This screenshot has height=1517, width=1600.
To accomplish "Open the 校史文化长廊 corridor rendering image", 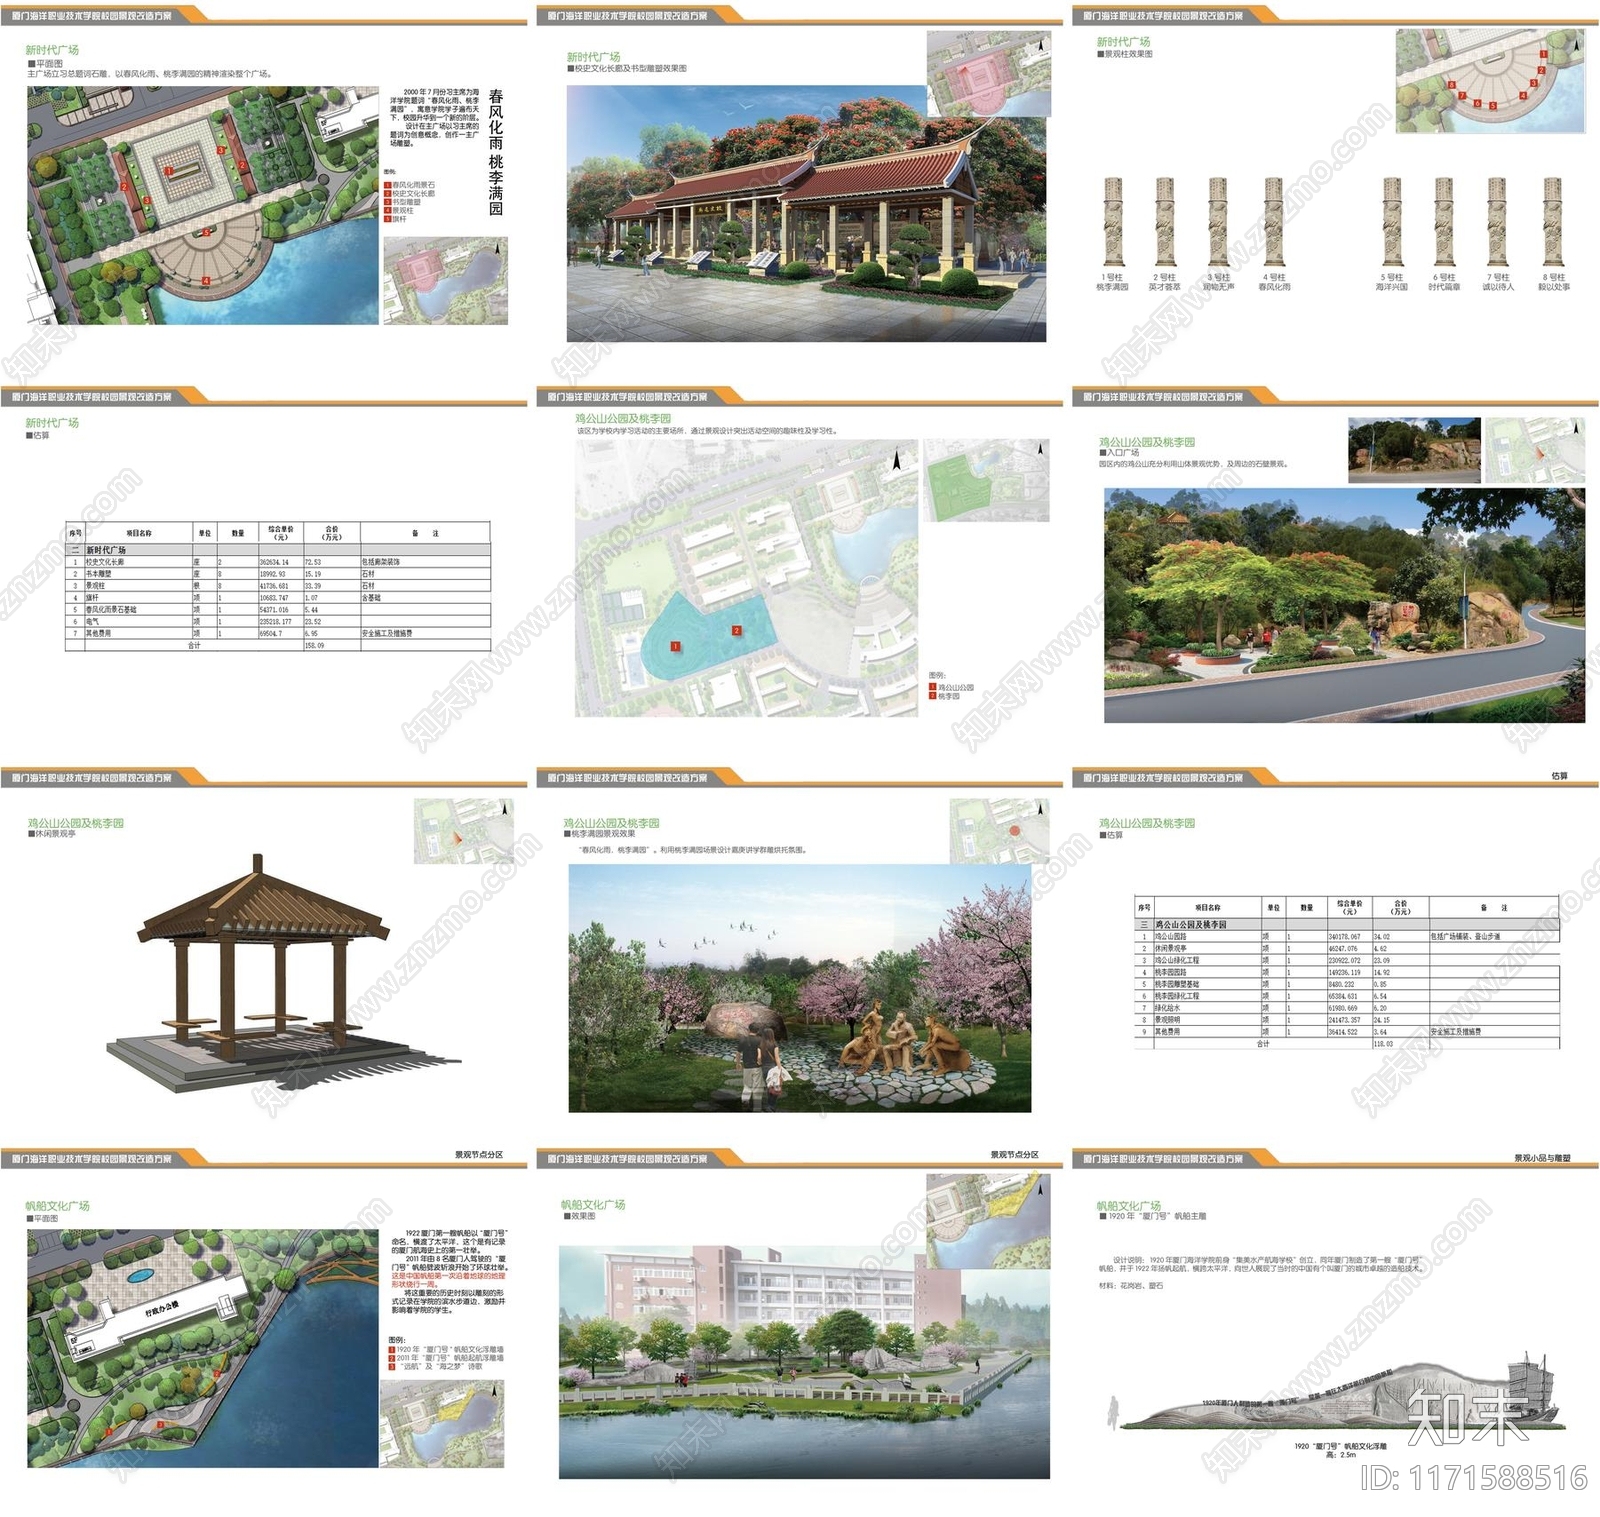I will pos(806,213).
